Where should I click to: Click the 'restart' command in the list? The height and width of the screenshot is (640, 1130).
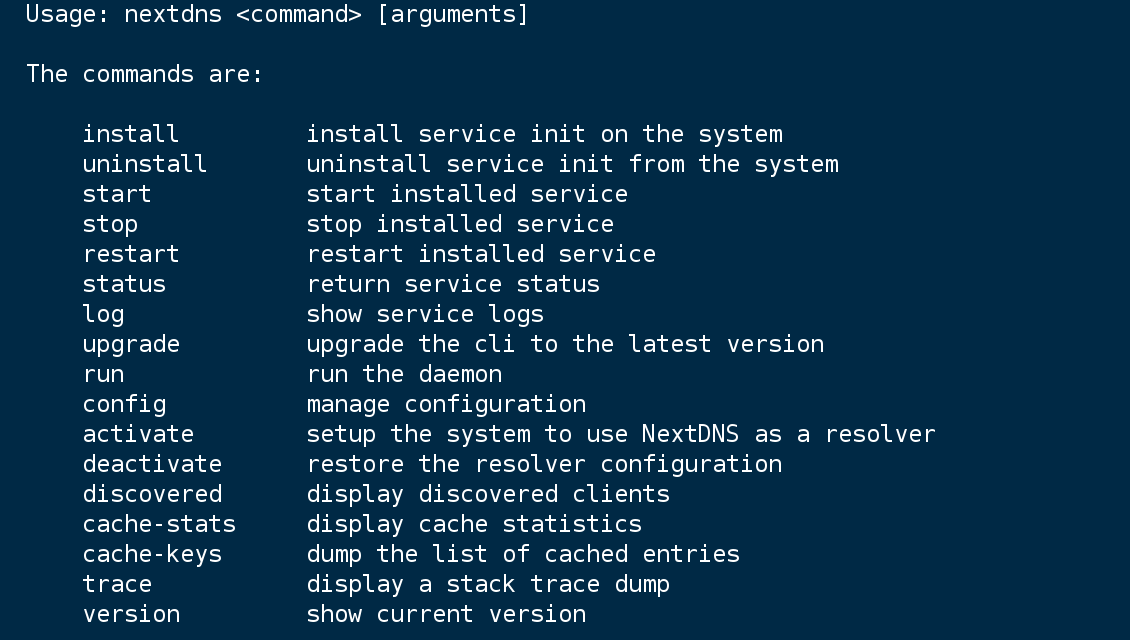[x=130, y=254]
